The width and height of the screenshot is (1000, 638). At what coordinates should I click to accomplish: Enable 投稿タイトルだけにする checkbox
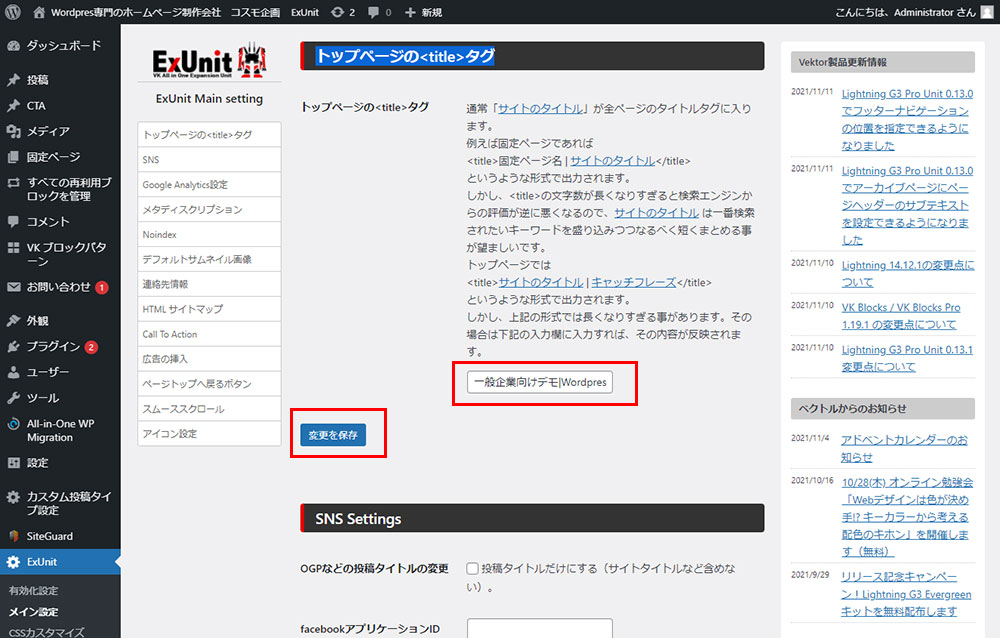pos(472,568)
